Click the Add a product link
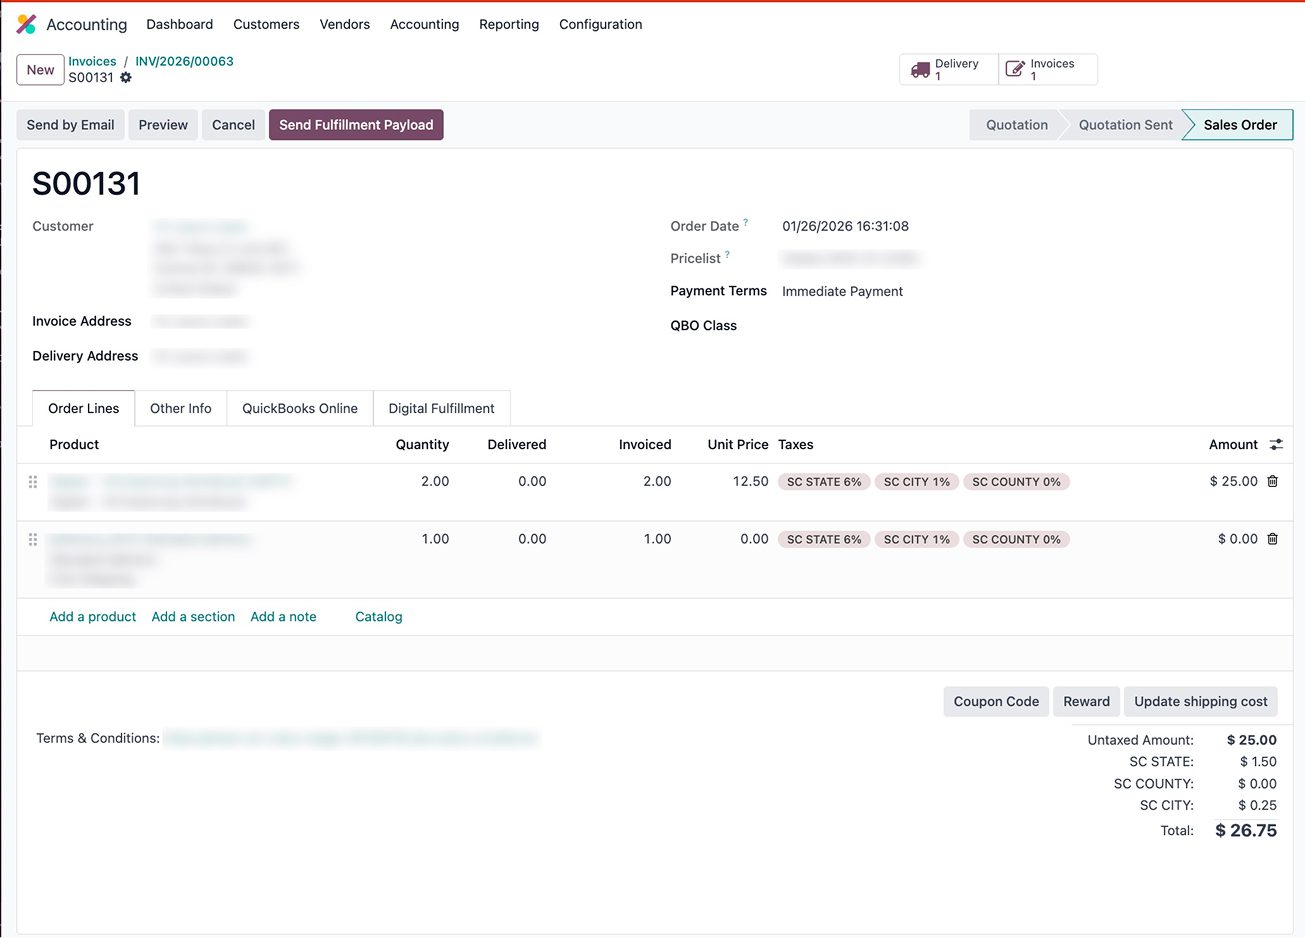The width and height of the screenshot is (1305, 938). pyautogui.click(x=93, y=617)
